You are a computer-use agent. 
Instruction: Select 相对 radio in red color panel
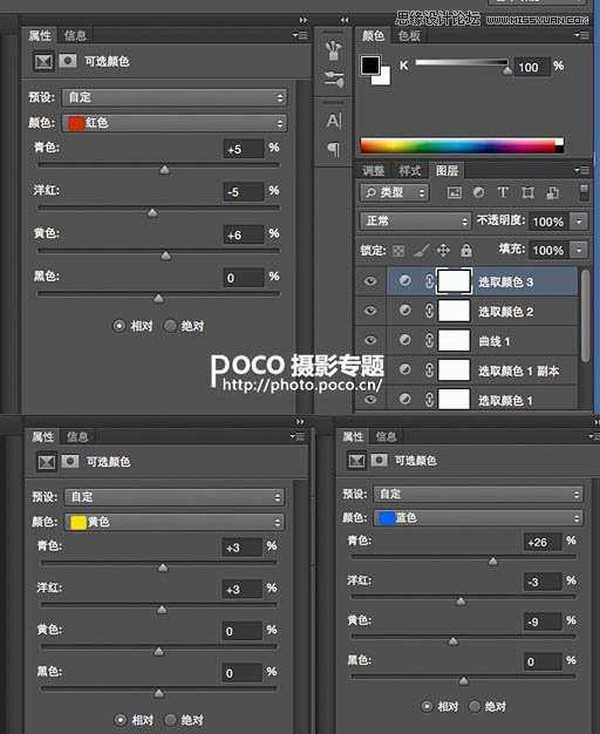pos(119,326)
